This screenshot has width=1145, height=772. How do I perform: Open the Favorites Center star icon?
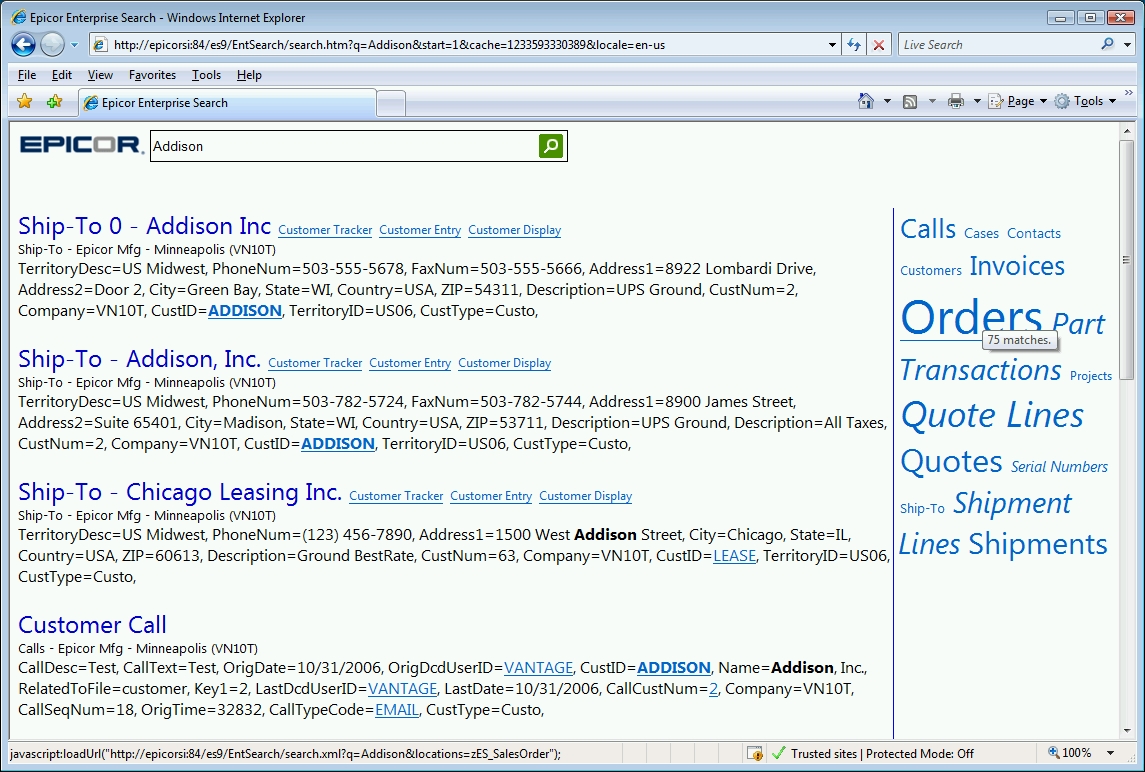click(25, 102)
